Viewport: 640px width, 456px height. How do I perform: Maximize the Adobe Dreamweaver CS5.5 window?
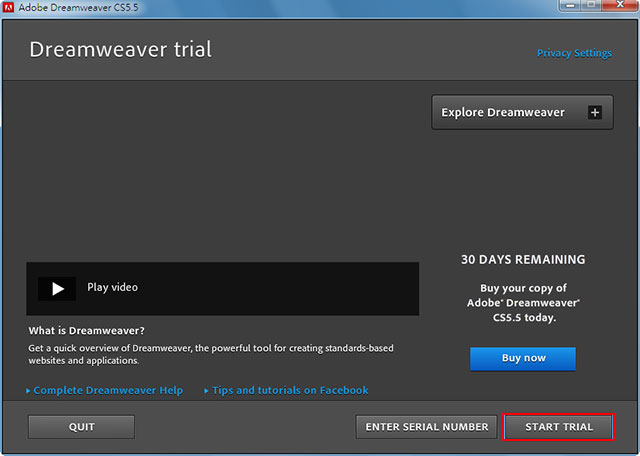tap(591, 5)
